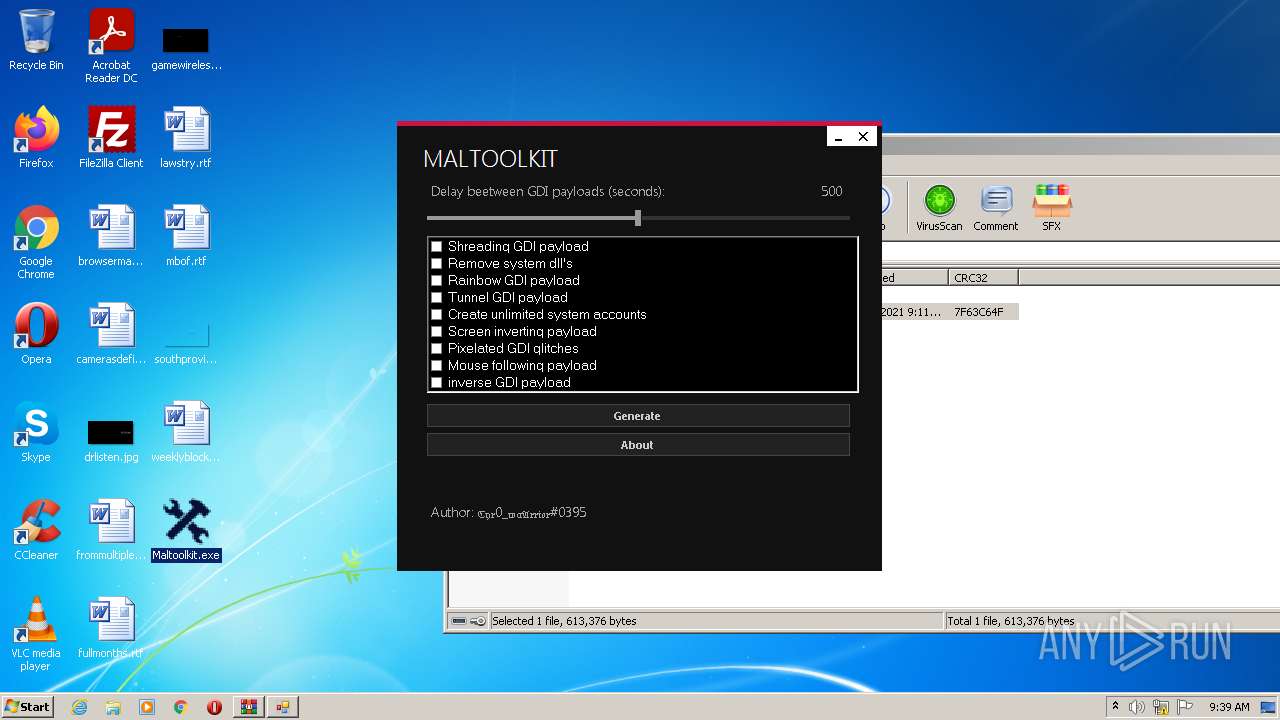Viewport: 1280px width, 720px height.
Task: Launch Opera from the desktop
Action: point(36,334)
